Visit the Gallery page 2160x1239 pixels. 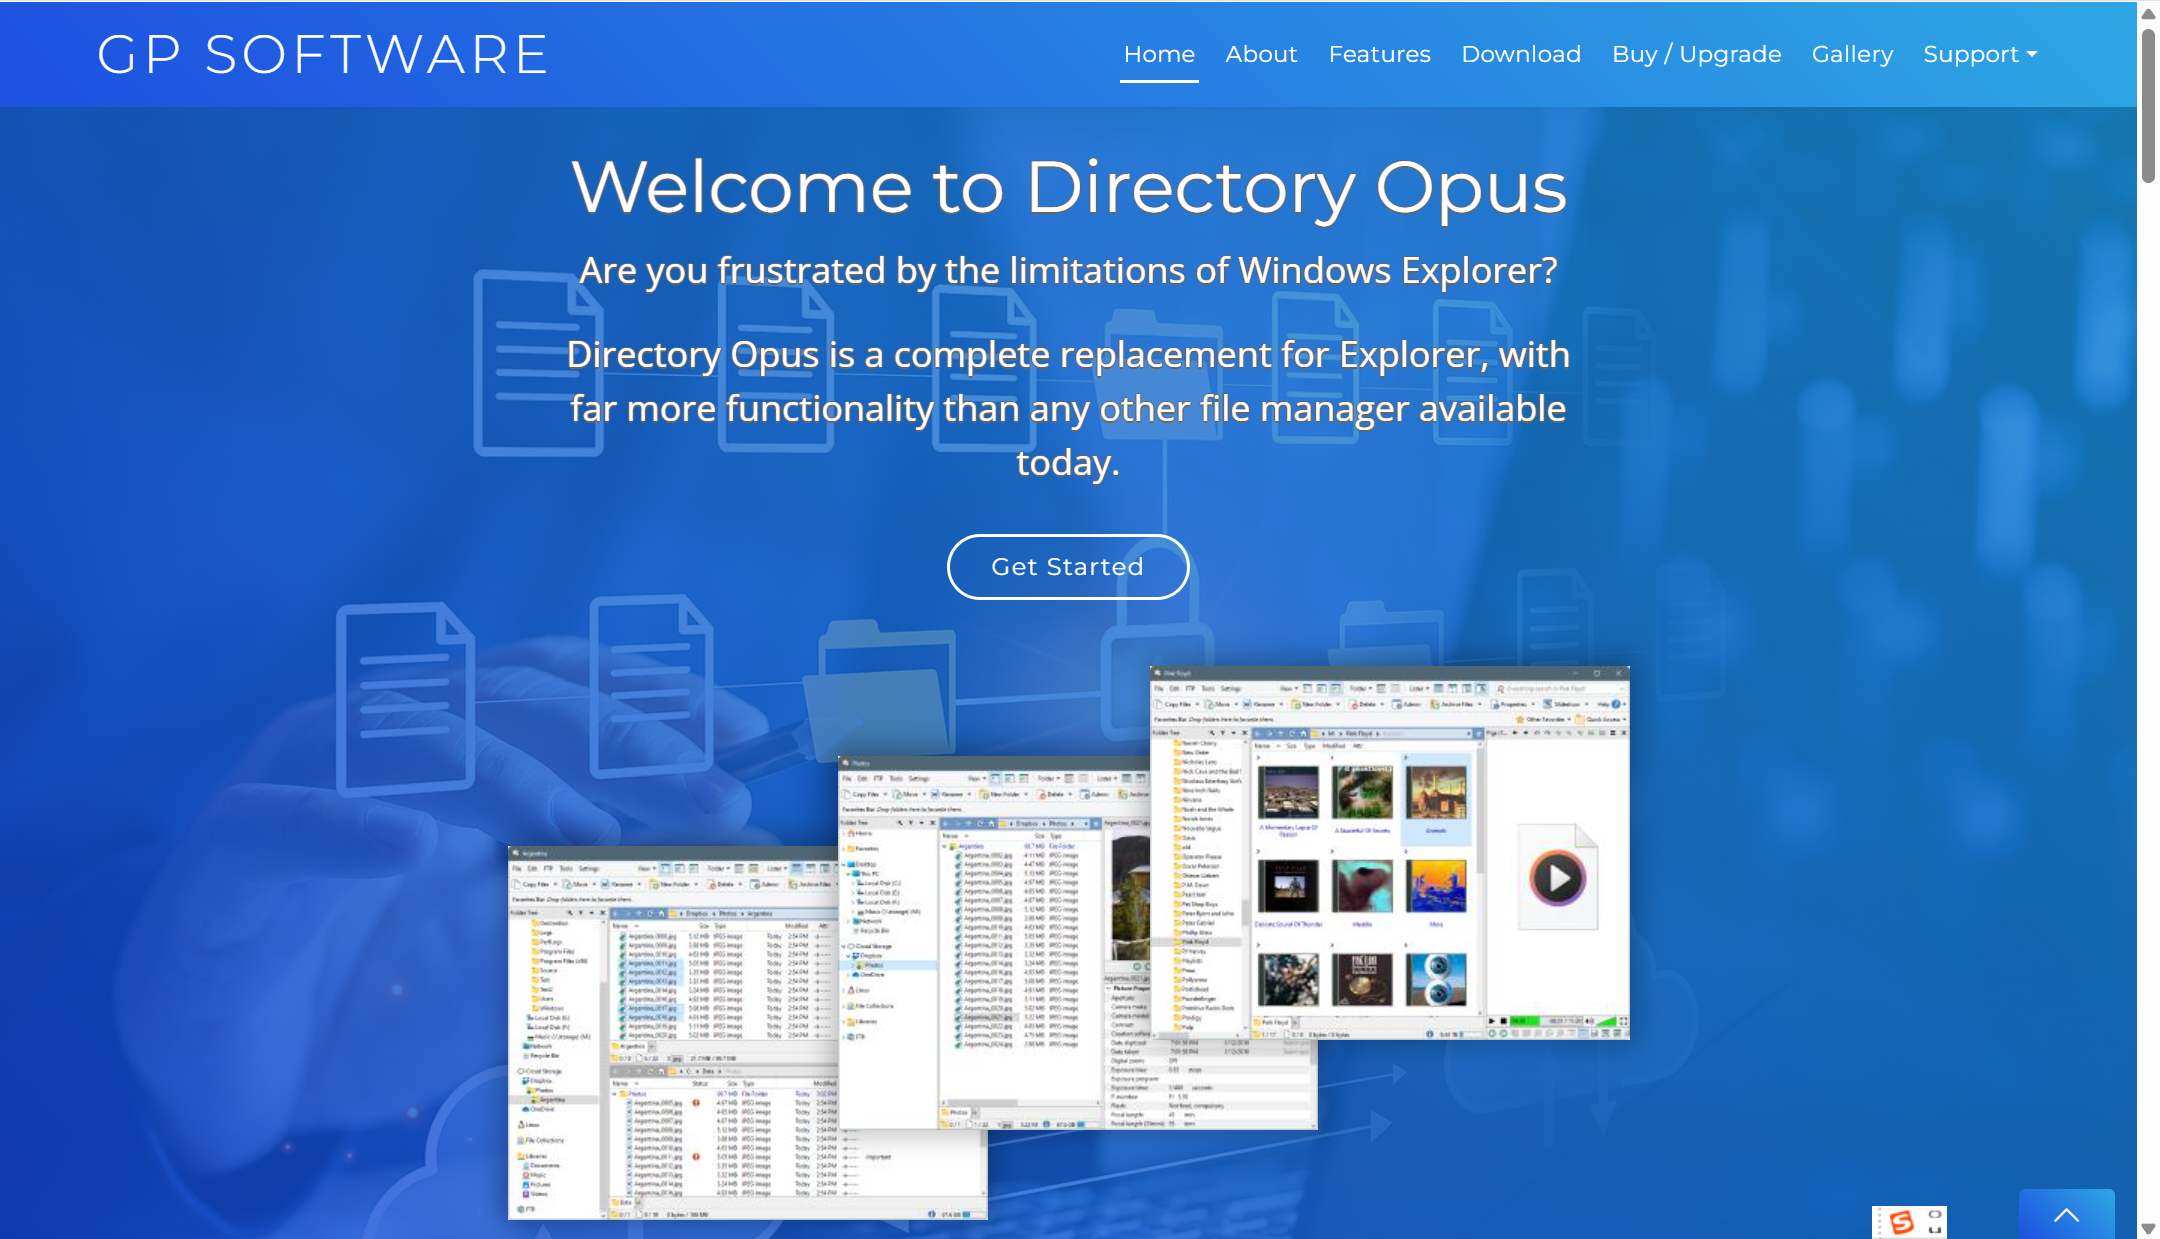point(1852,54)
